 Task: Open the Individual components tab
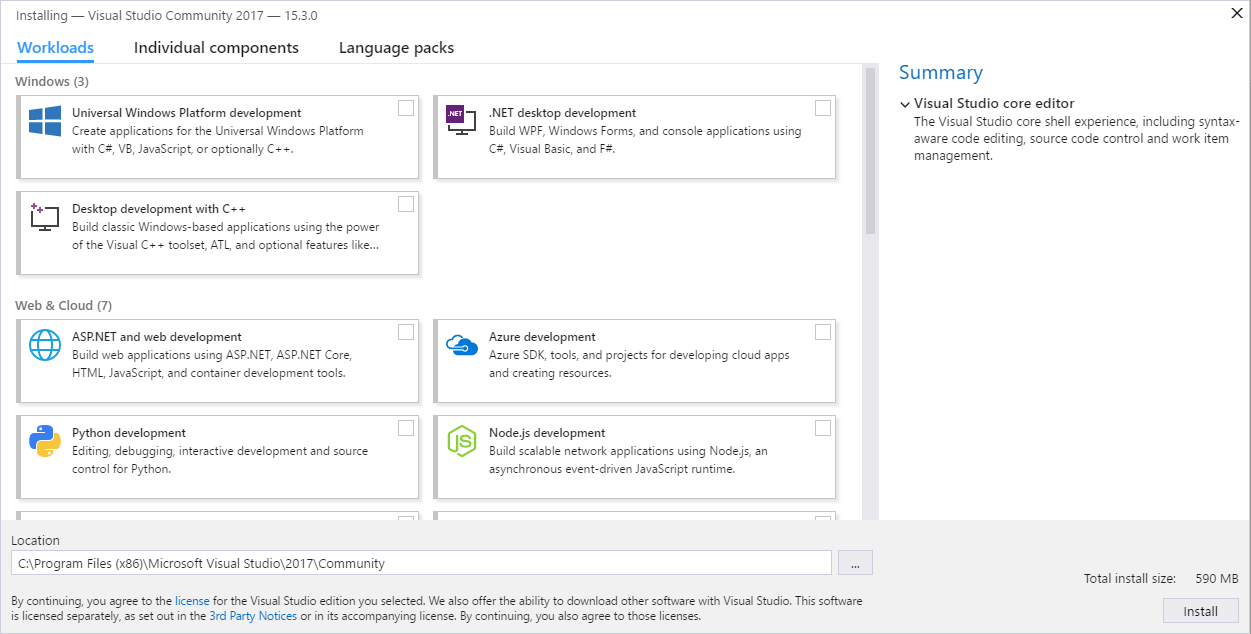[216, 48]
